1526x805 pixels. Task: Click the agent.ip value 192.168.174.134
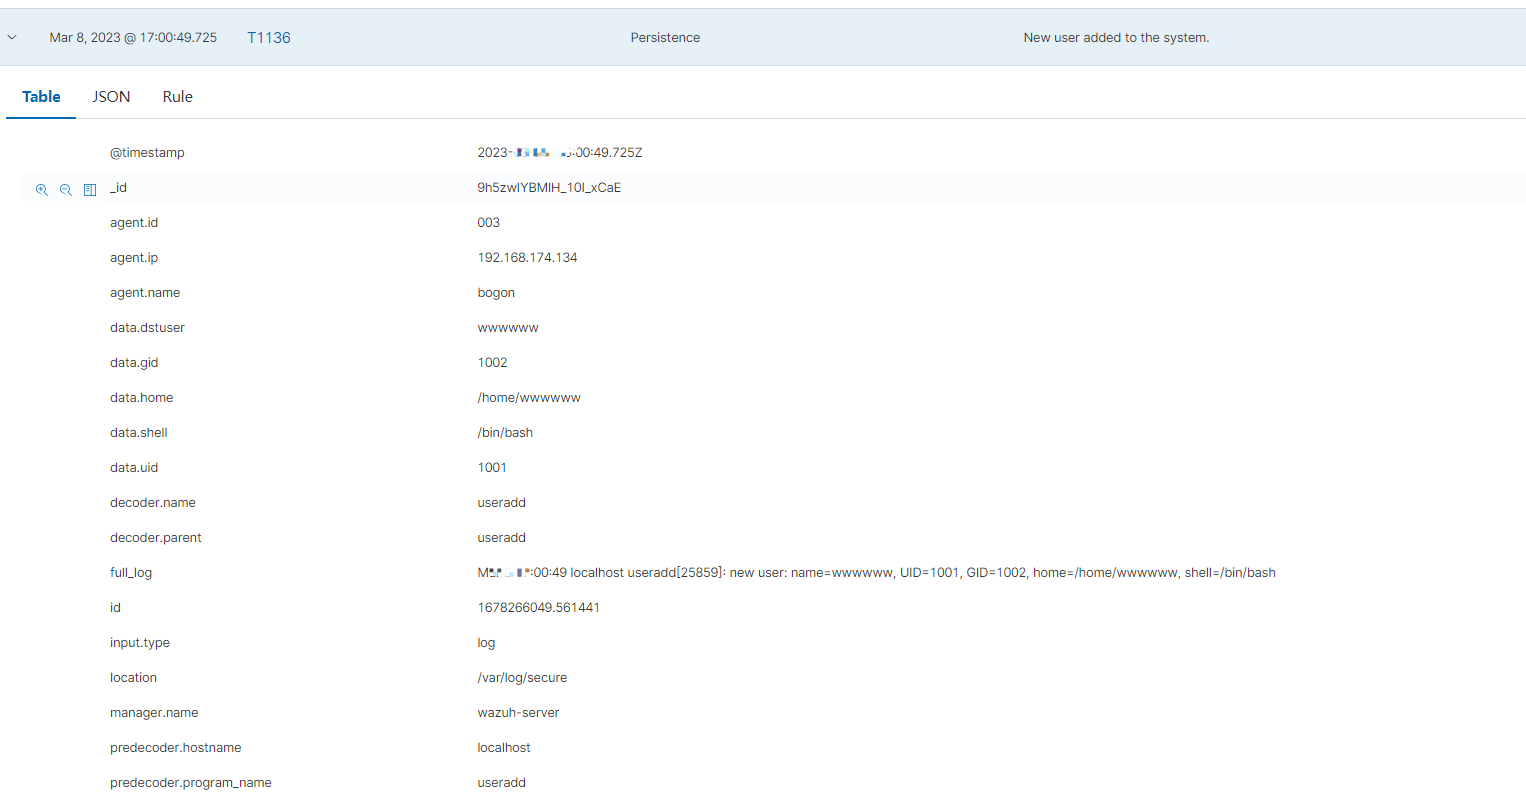527,258
